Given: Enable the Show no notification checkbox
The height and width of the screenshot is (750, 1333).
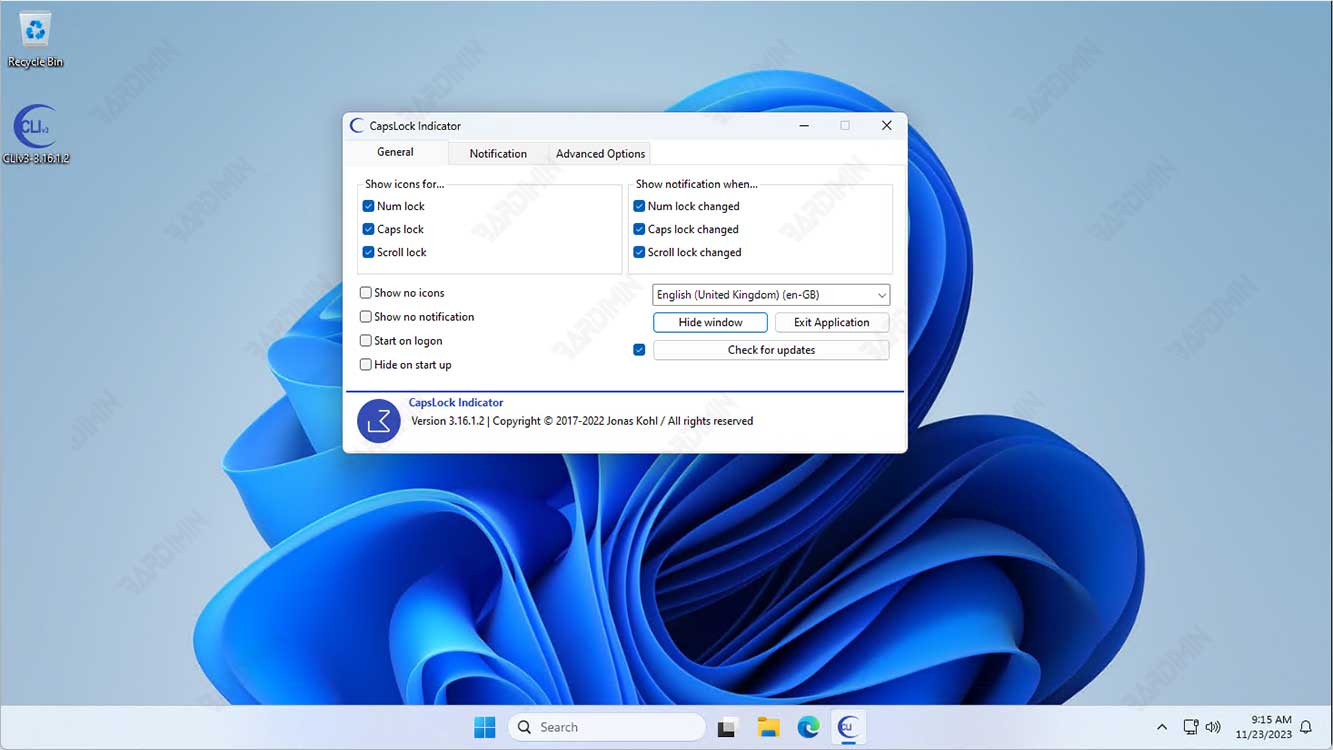Looking at the screenshot, I should click(x=366, y=317).
